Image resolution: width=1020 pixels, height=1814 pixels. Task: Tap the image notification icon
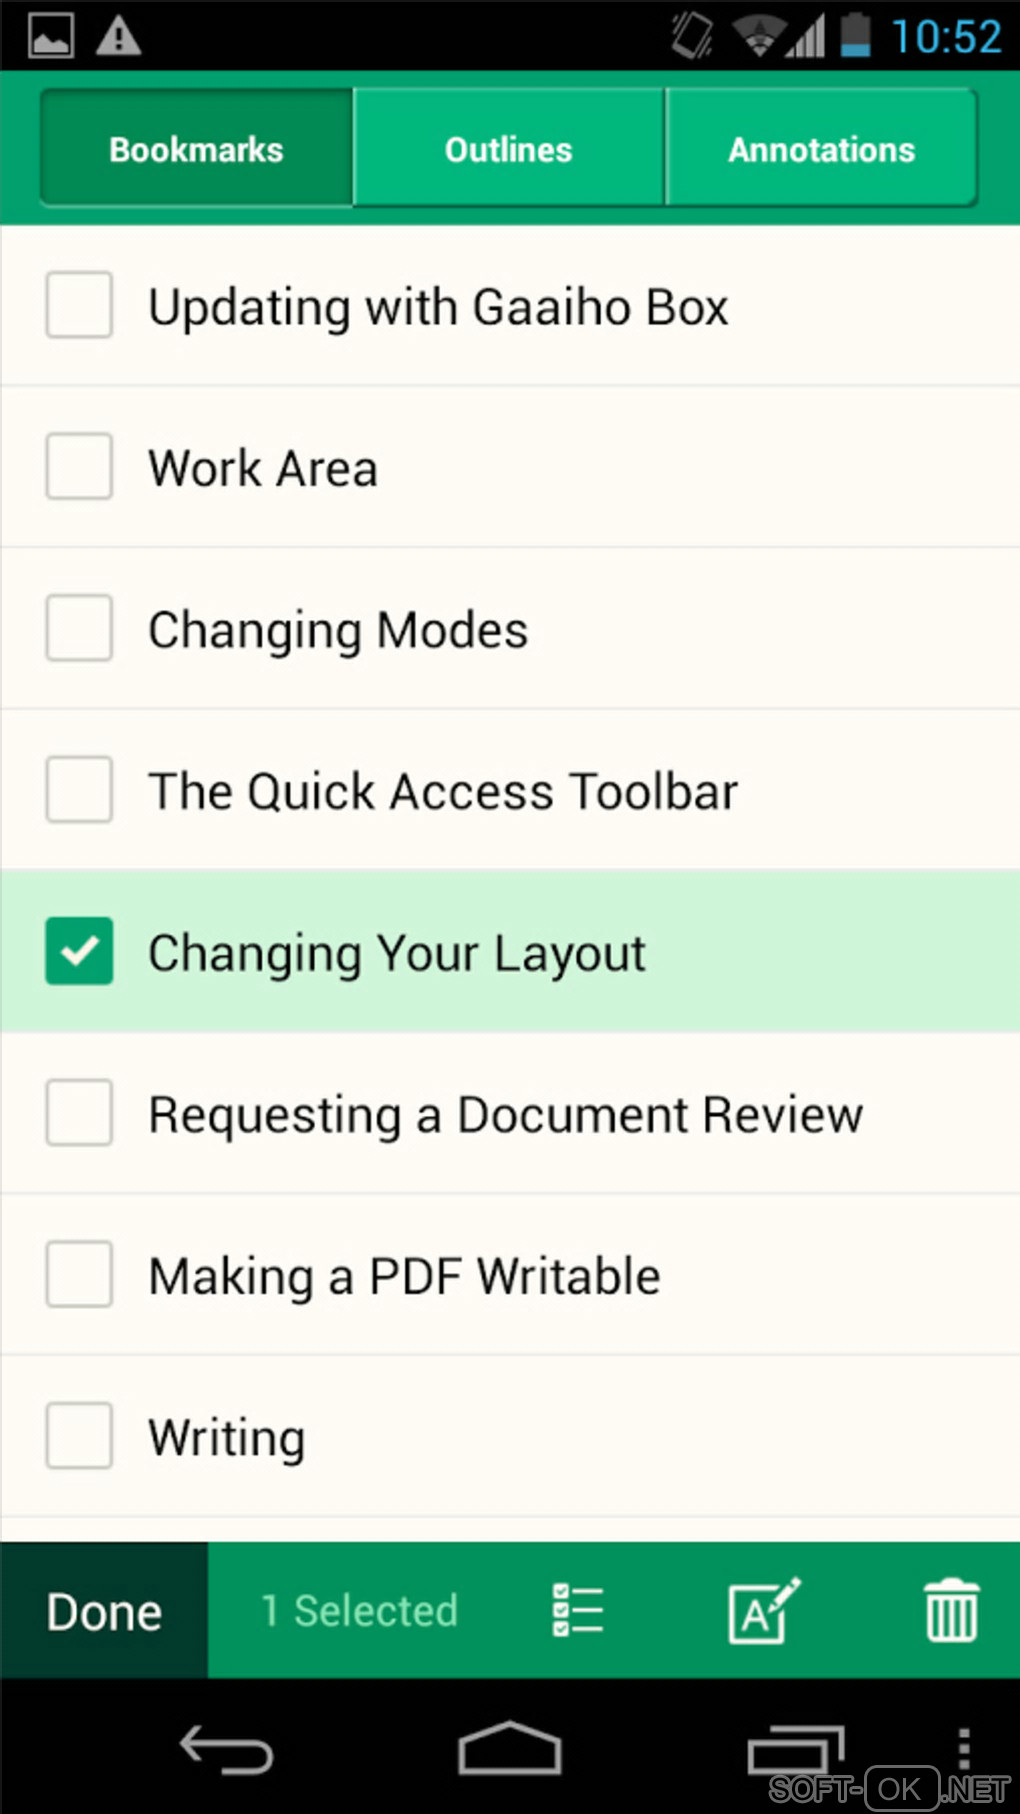pyautogui.click(x=50, y=37)
